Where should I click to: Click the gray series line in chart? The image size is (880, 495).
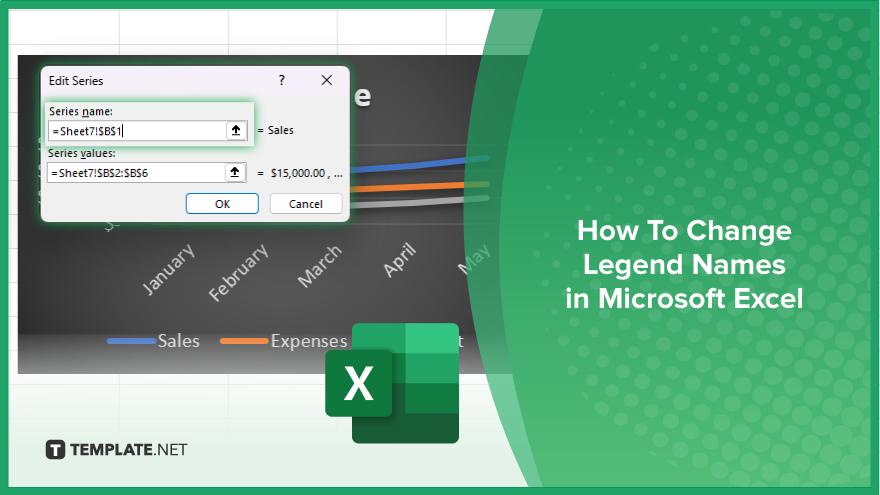point(420,201)
